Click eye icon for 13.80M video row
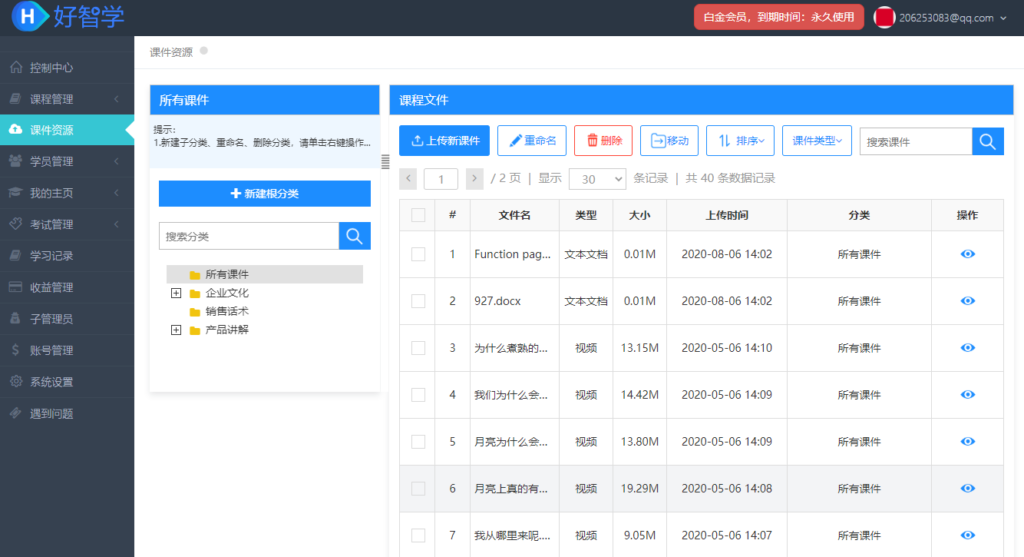Image resolution: width=1024 pixels, height=557 pixels. 968,441
